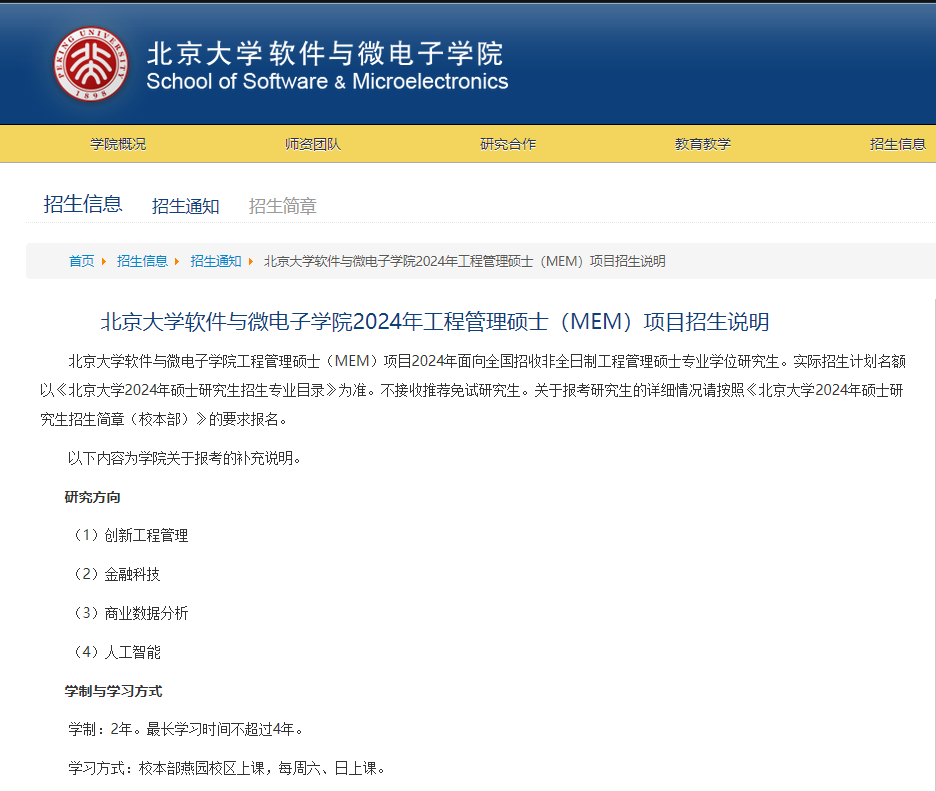This screenshot has width=936, height=791.
Task: Click the article title 2024年工程管理硕士（MEM）项目招生说明
Action: point(435,322)
